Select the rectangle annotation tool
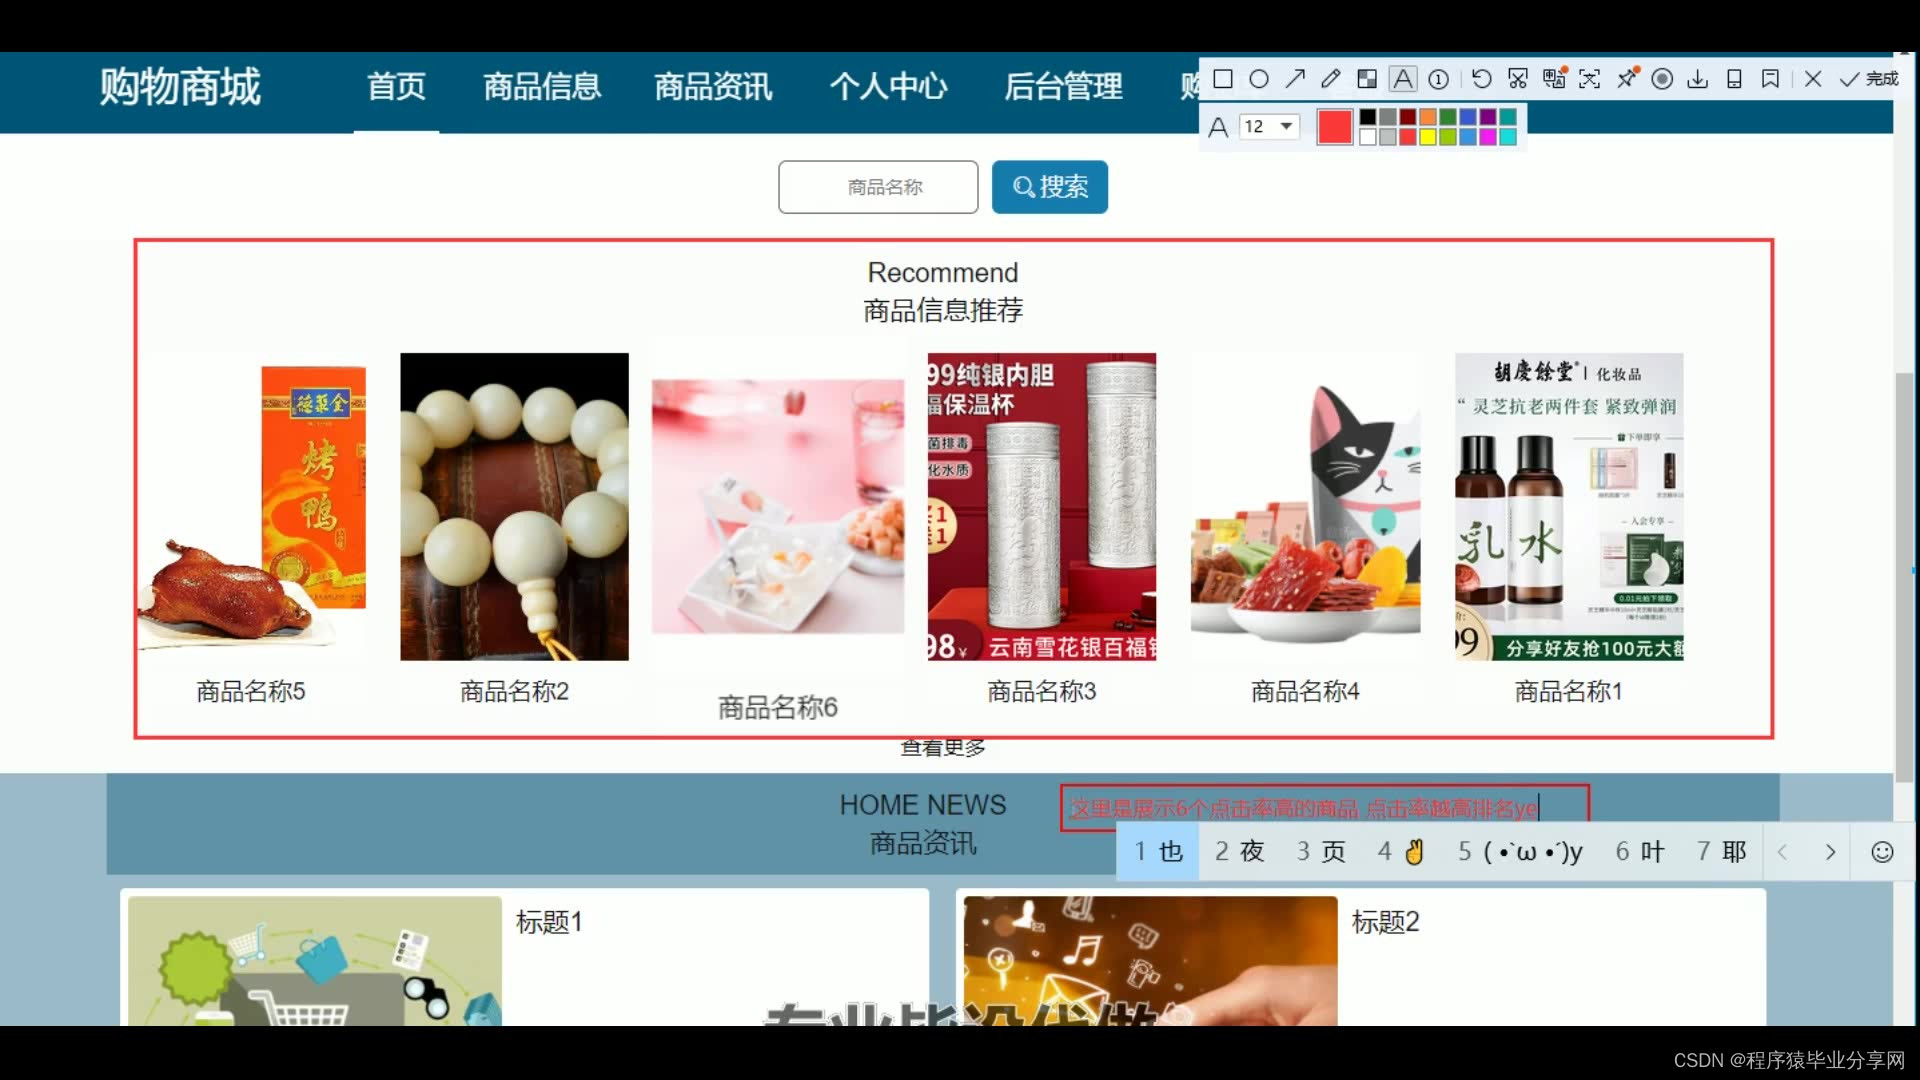 [x=1222, y=79]
